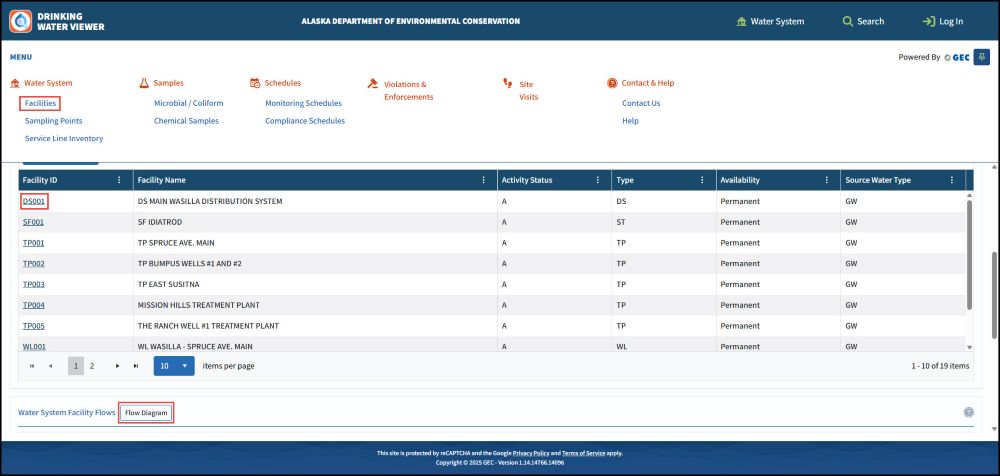
Task: Open Sampling Points menu item
Action: [53, 121]
